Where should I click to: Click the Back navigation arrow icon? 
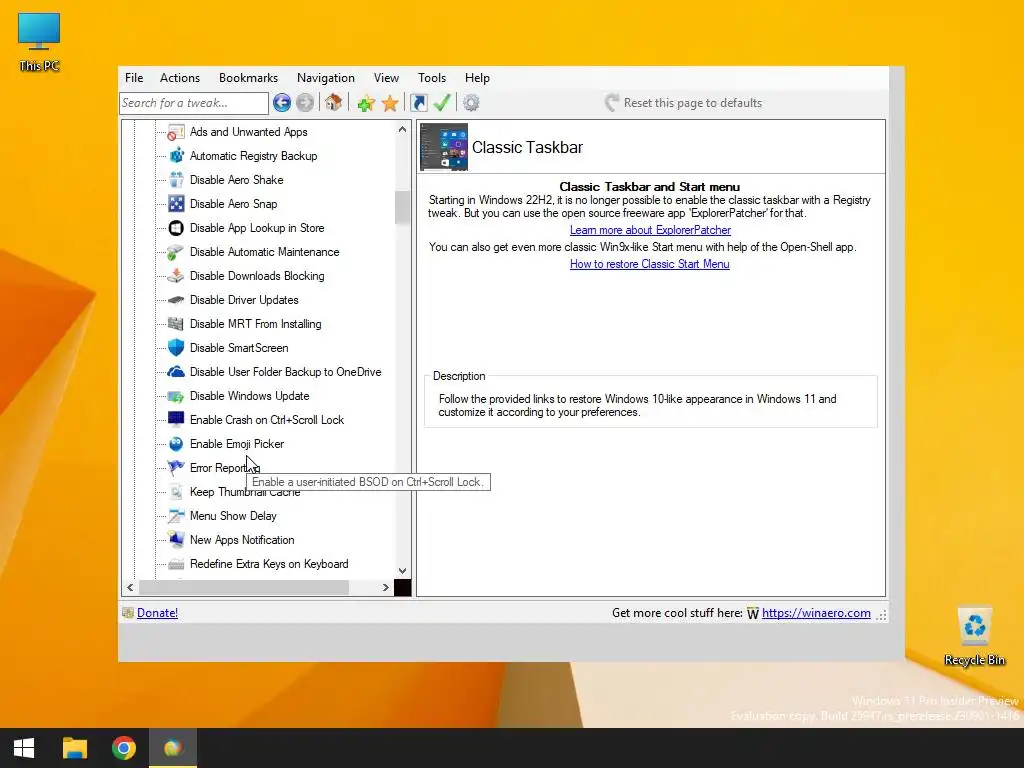click(281, 103)
